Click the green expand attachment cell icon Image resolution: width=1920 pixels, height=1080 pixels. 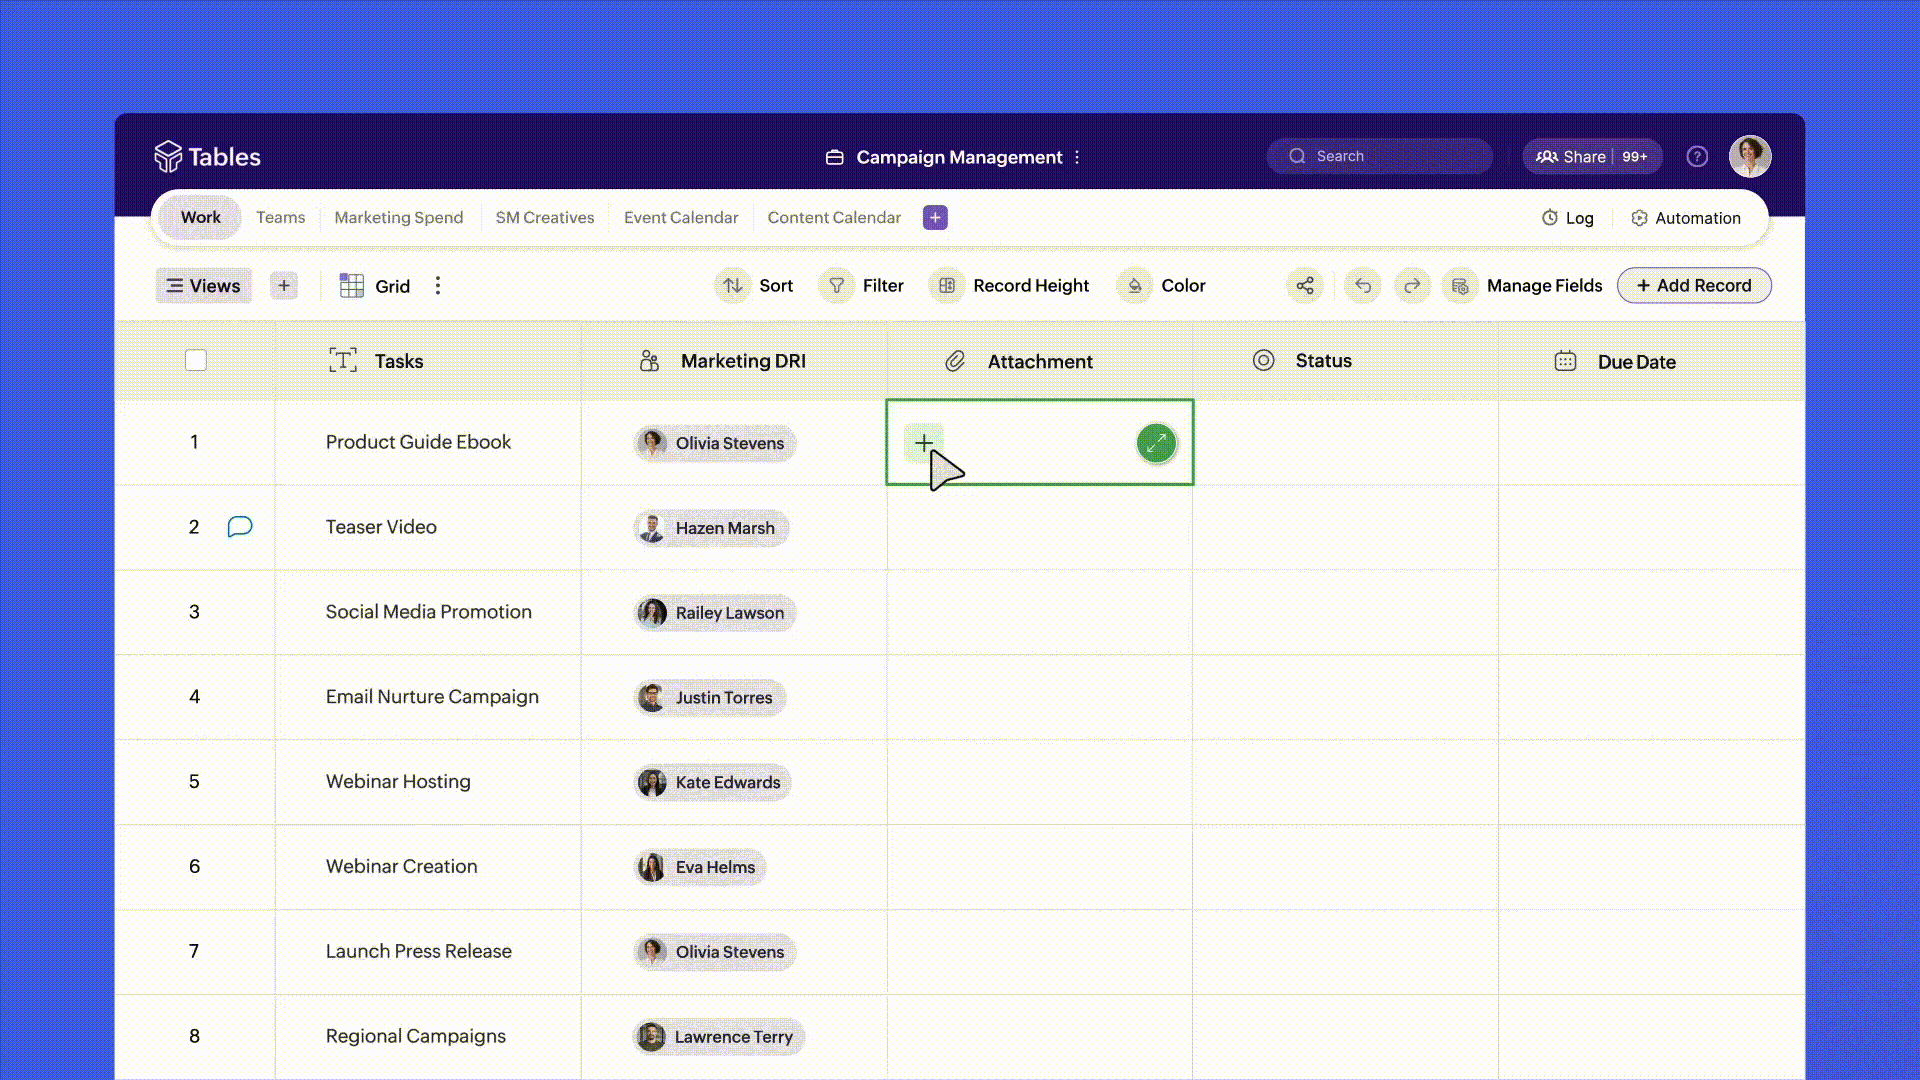(x=1156, y=443)
